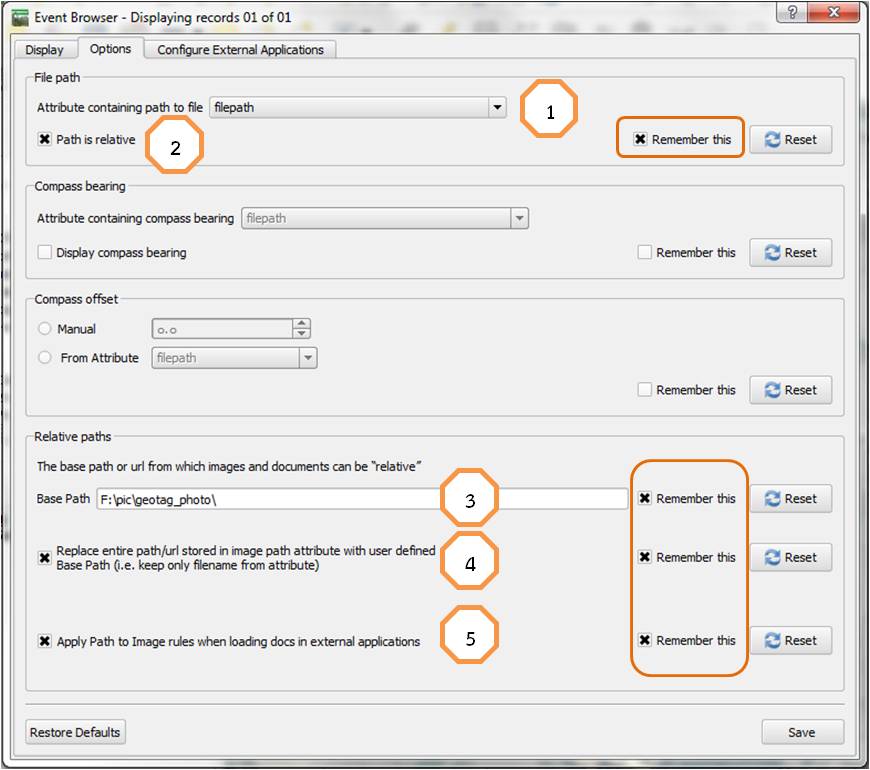Toggle Remember this for Replace entire path option
Viewport: 870px width, 770px height.
point(644,556)
